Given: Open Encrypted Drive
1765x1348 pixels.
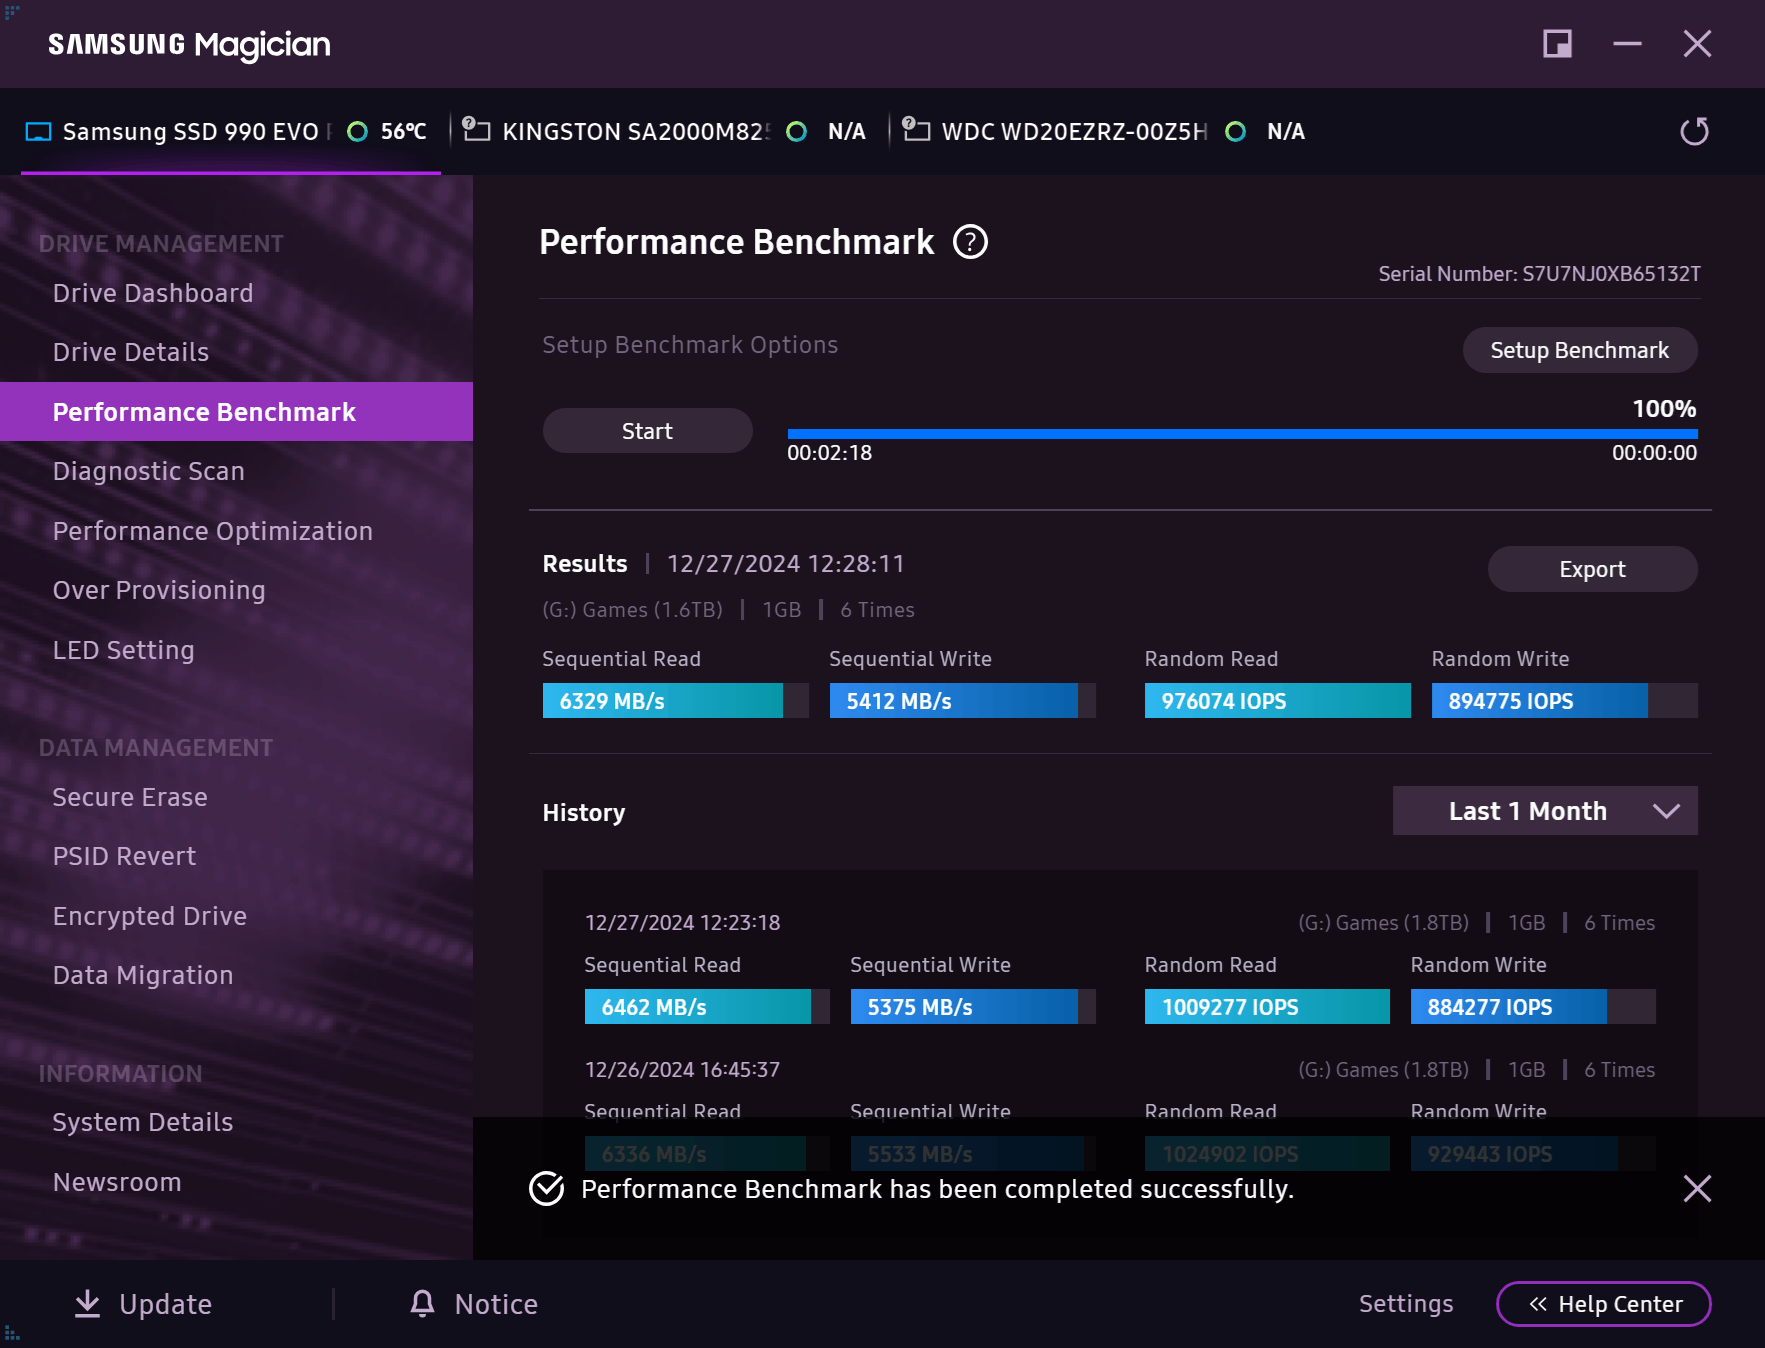Looking at the screenshot, I should (x=150, y=916).
